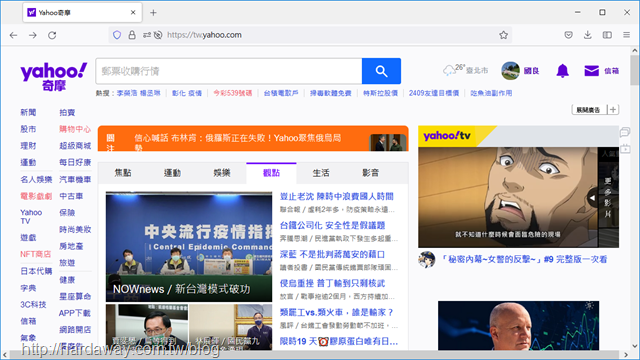Click the browser forward arrow
The height and width of the screenshot is (360, 640).
[x=33, y=35]
